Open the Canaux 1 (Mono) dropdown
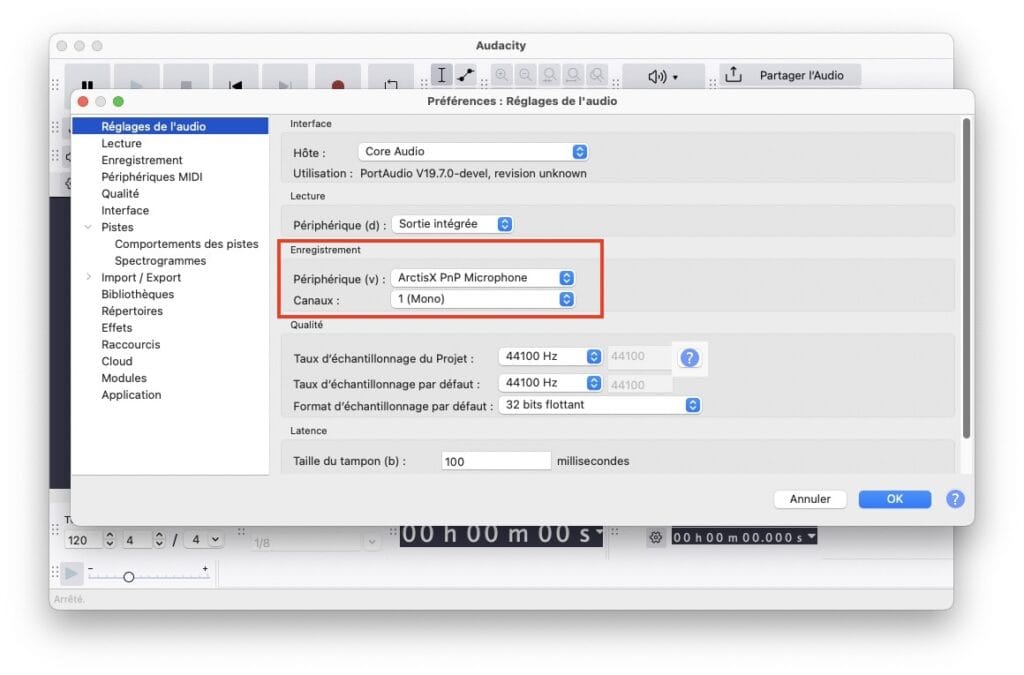This screenshot has height=675, width=1024. pyautogui.click(x=483, y=299)
